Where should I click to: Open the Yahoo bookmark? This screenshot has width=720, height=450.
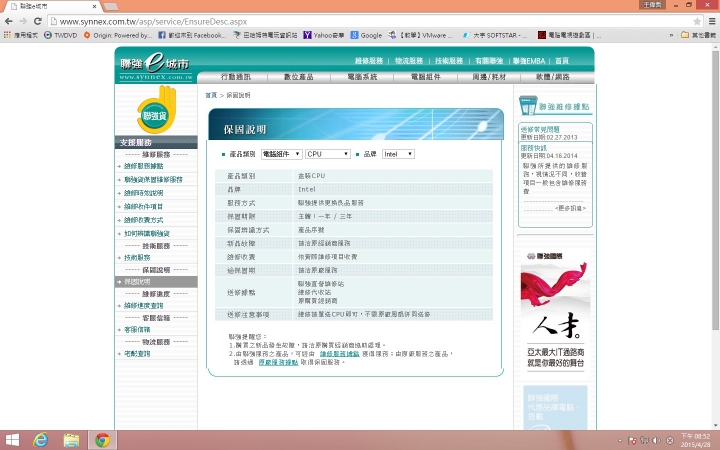point(324,35)
